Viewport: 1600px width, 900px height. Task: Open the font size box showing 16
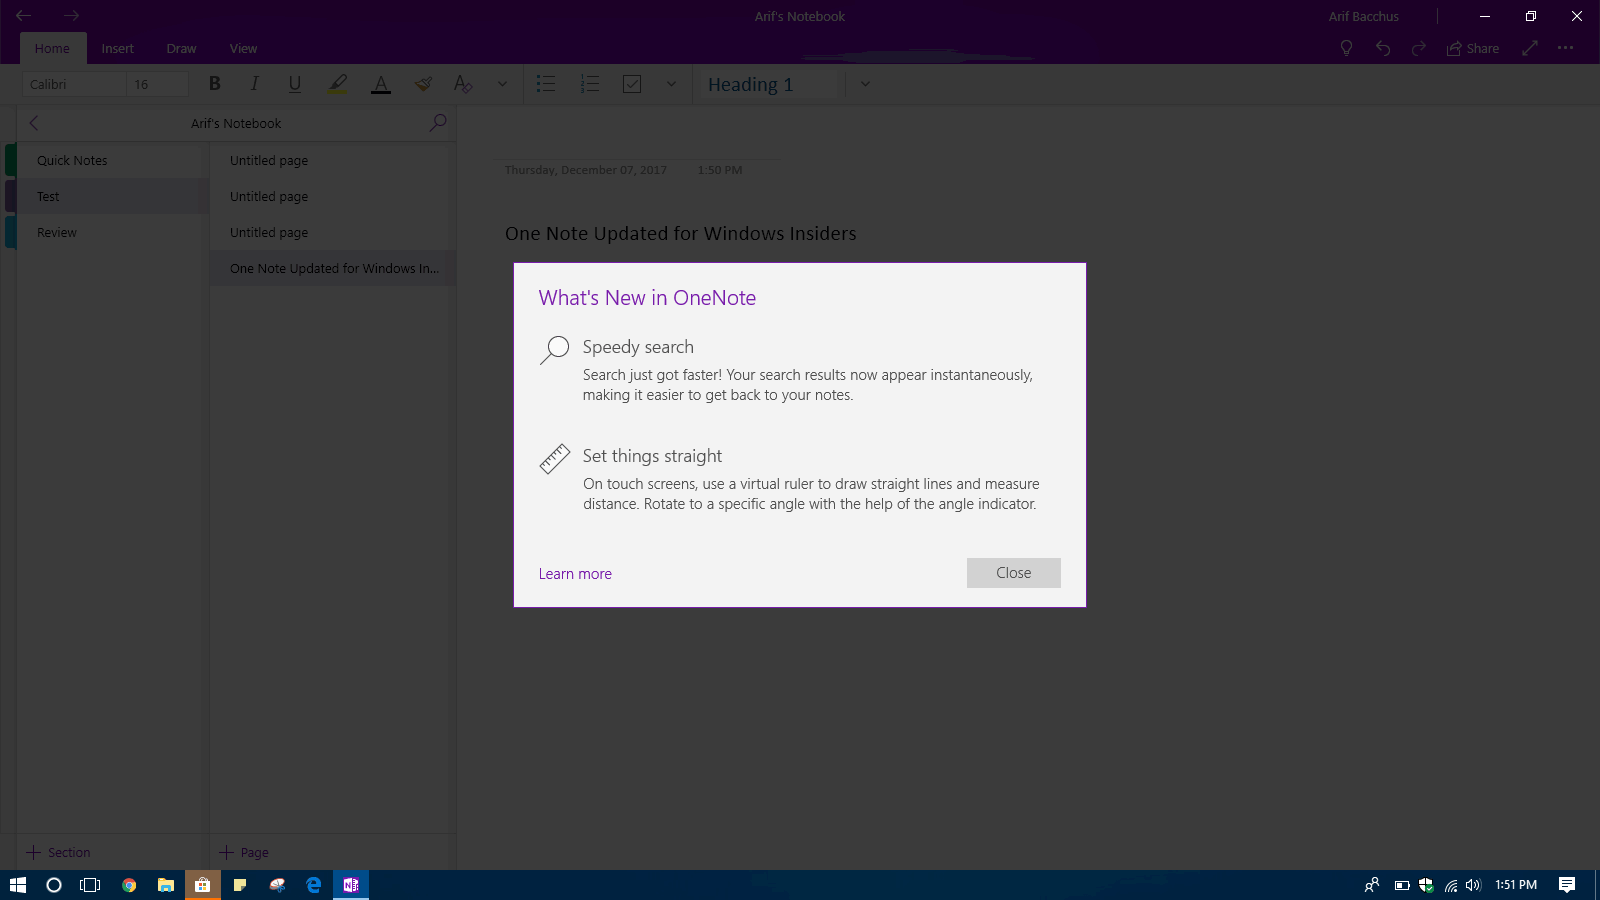click(x=158, y=84)
